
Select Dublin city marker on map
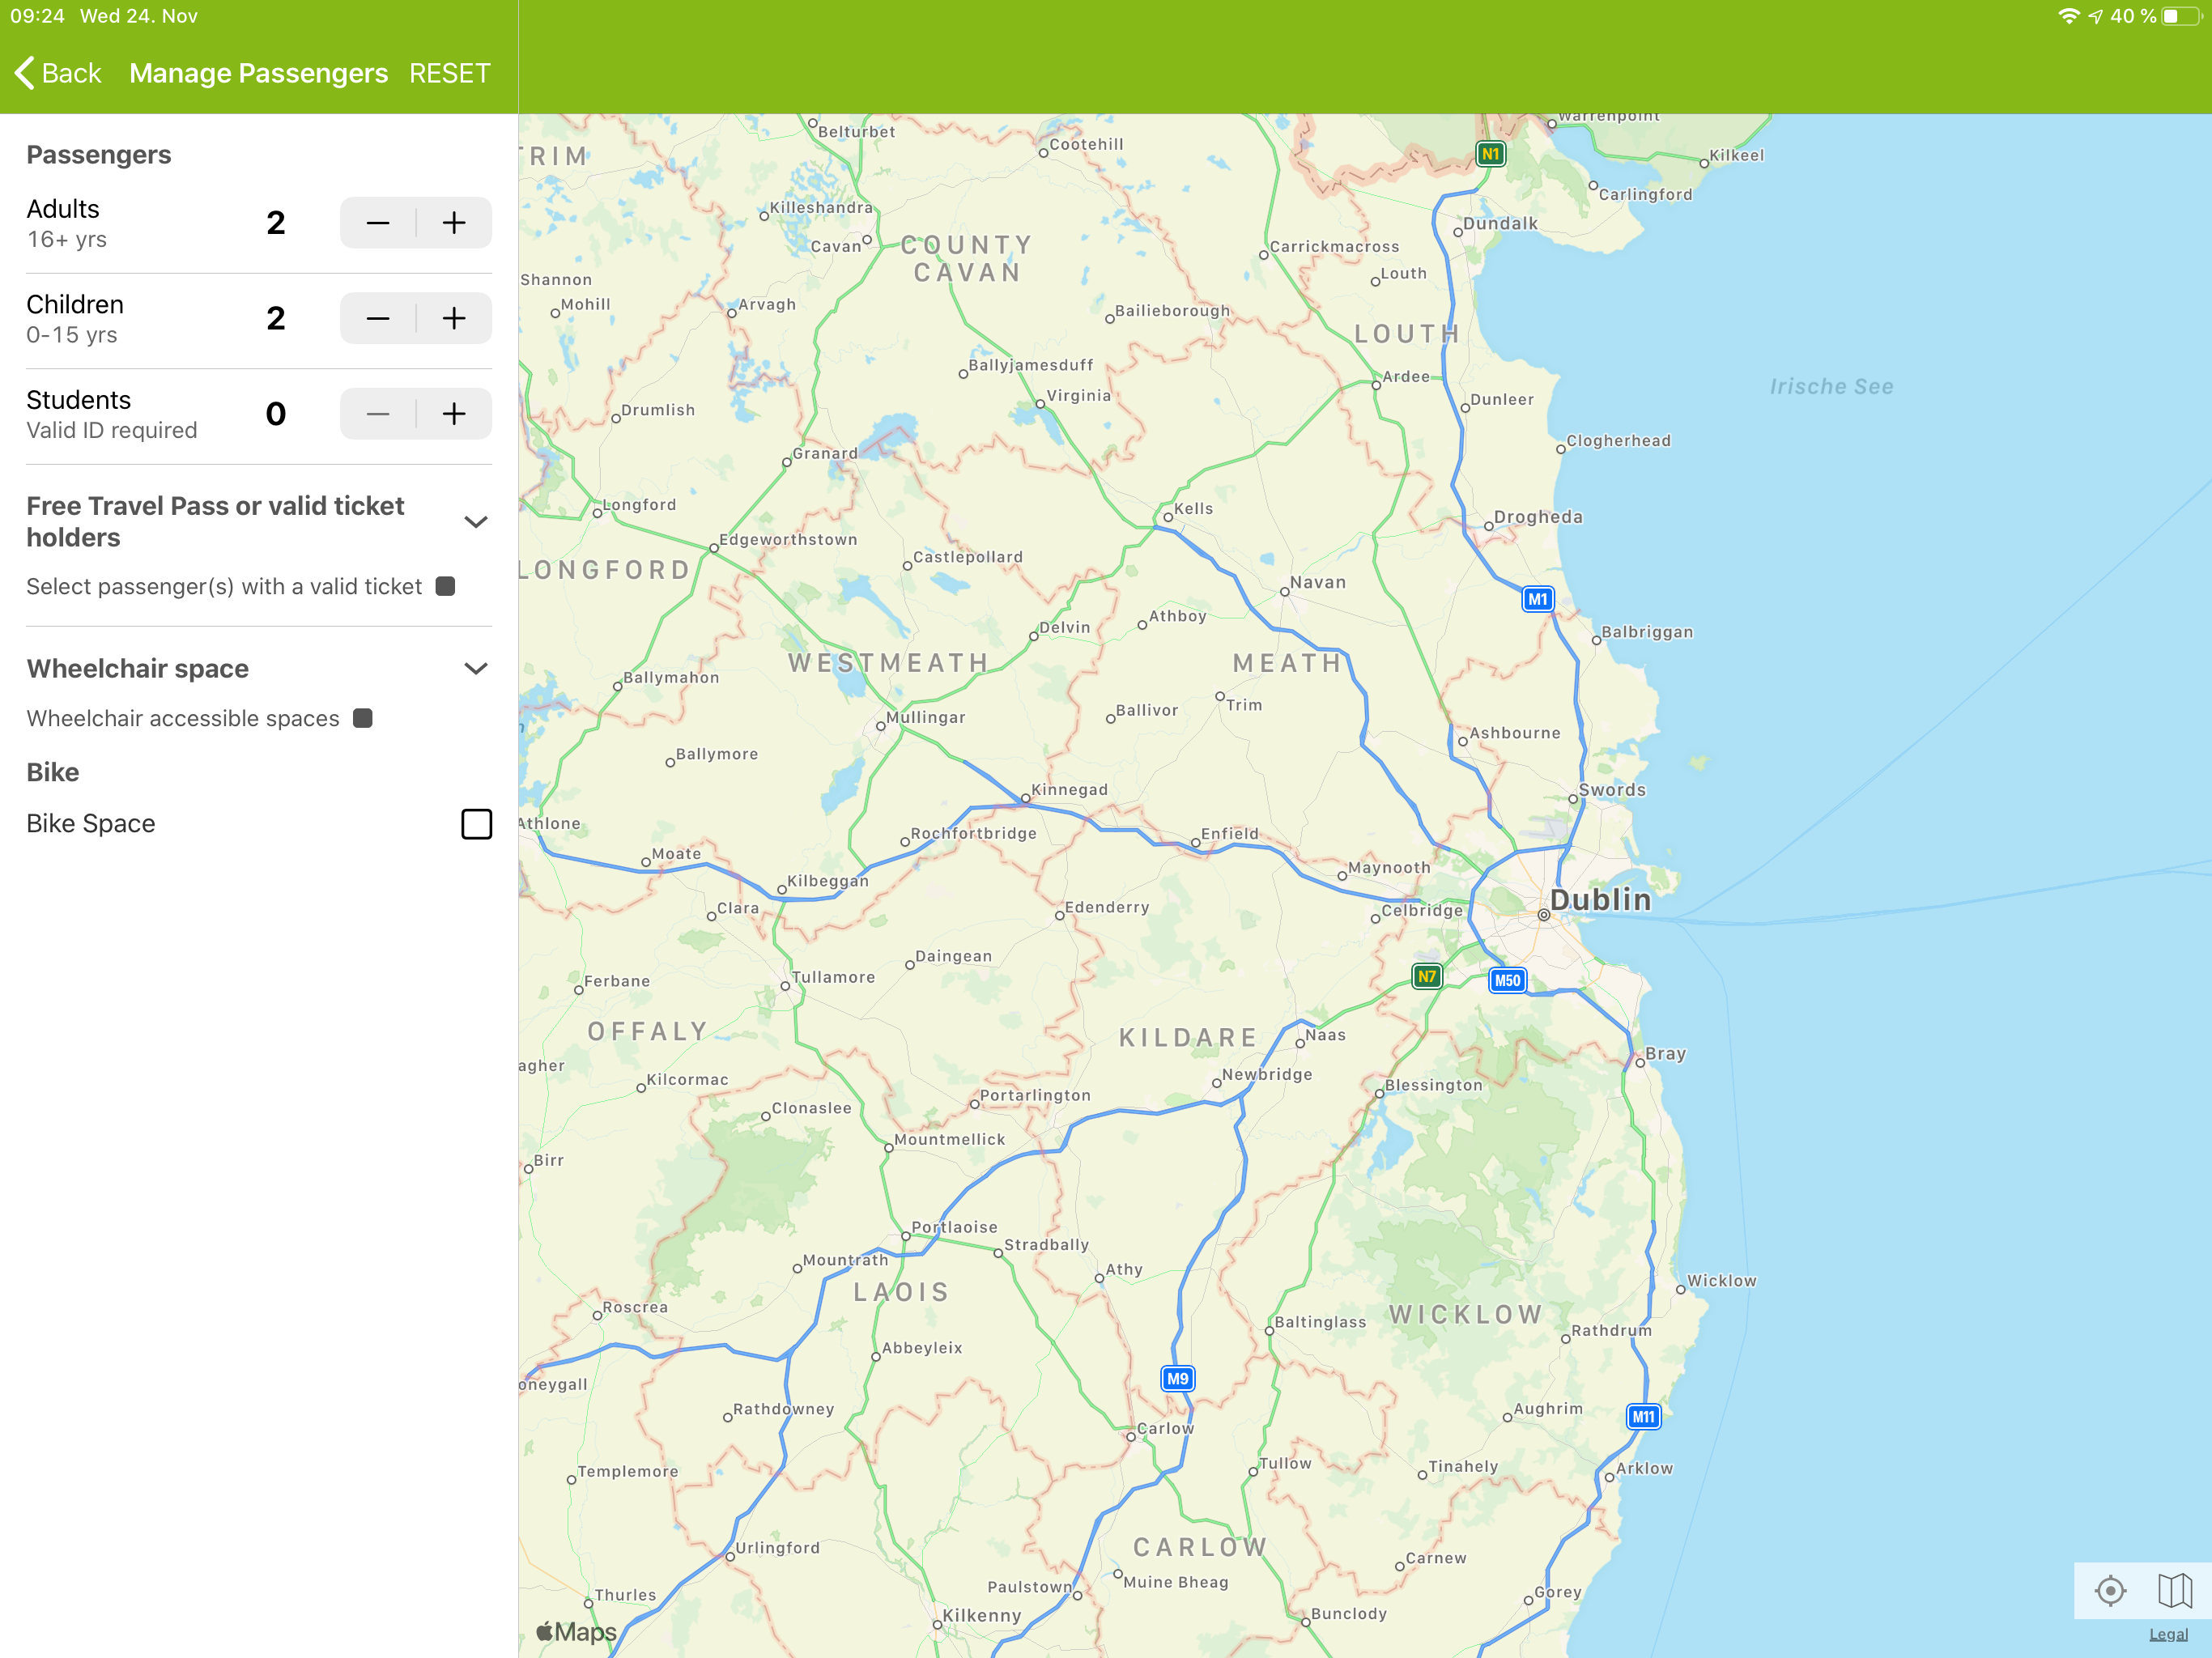[x=1543, y=915]
